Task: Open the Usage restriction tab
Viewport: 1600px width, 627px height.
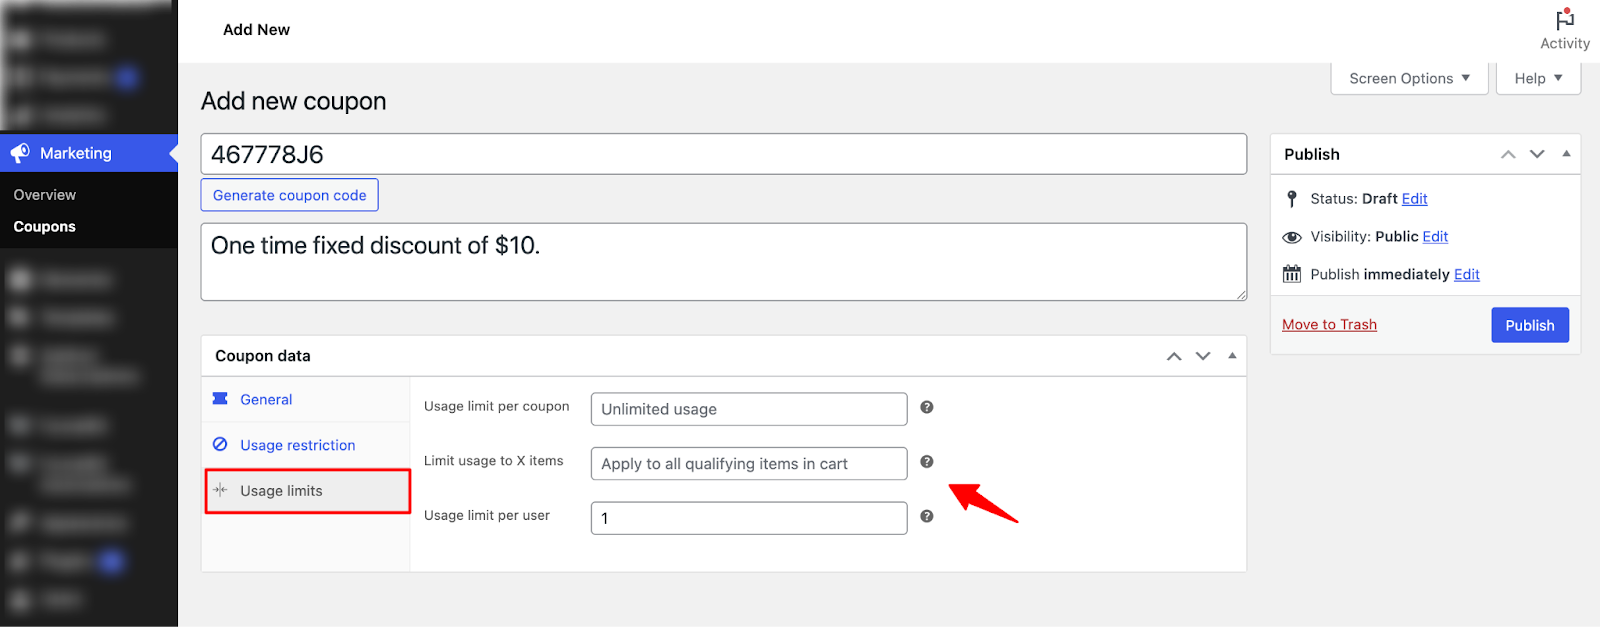Action: pyautogui.click(x=297, y=445)
